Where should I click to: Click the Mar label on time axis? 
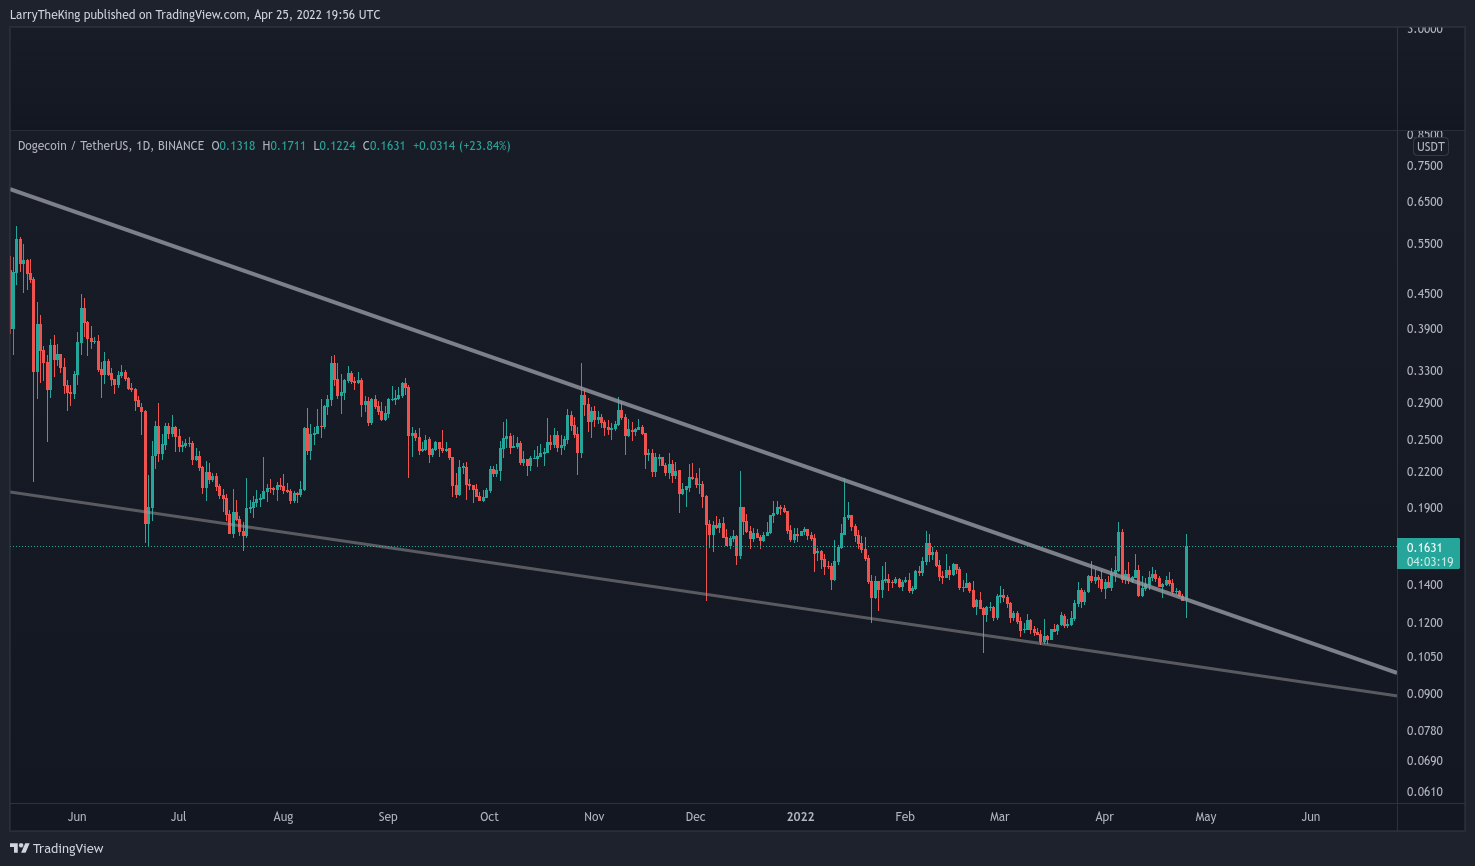pyautogui.click(x=1000, y=817)
